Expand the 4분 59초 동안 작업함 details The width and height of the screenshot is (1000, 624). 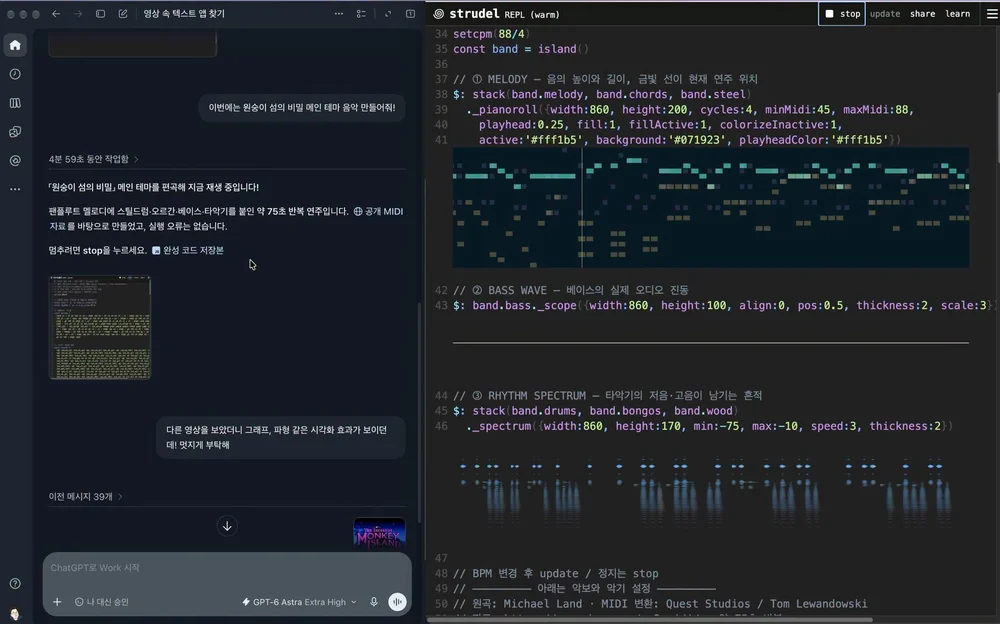94,159
